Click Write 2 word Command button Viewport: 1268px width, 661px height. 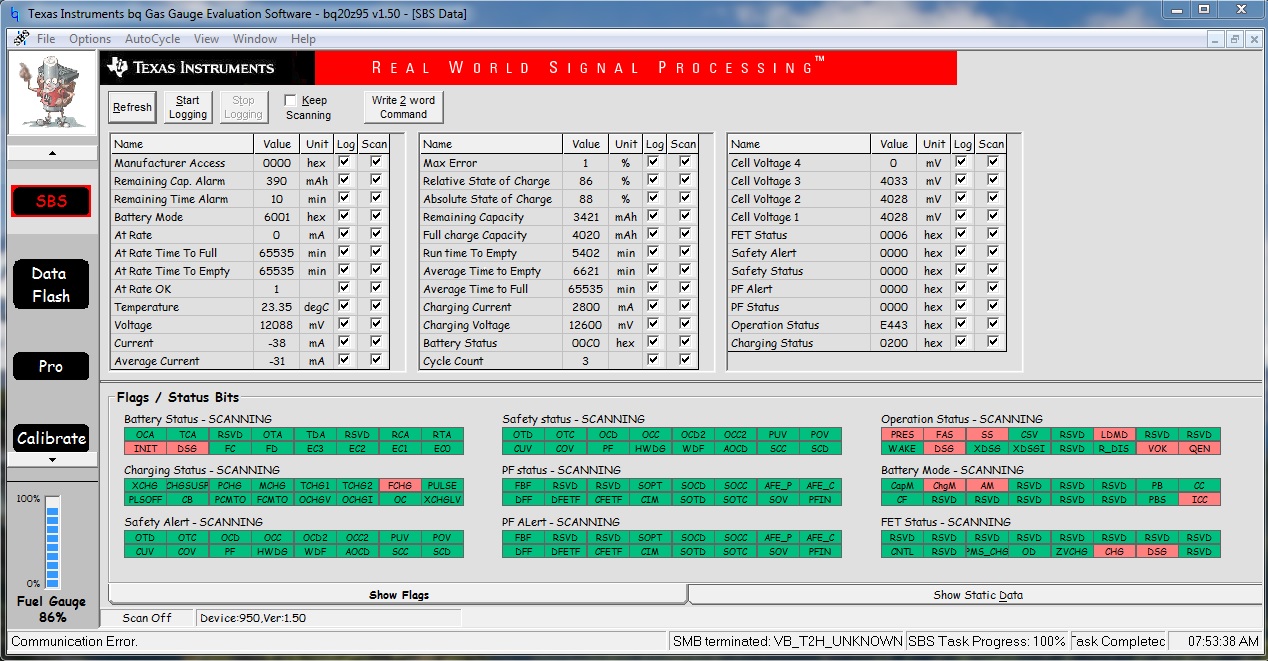404,107
